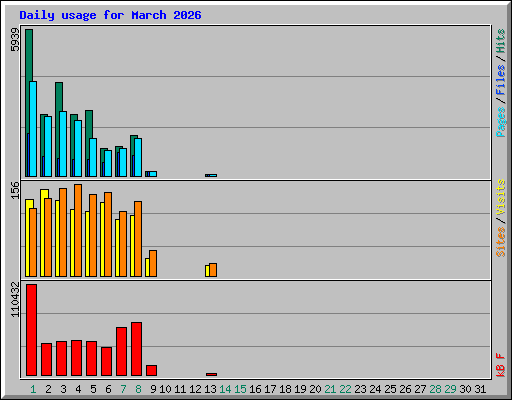512x400 pixels.
Task: Click day 9 on the date axis
Action: [x=153, y=389]
